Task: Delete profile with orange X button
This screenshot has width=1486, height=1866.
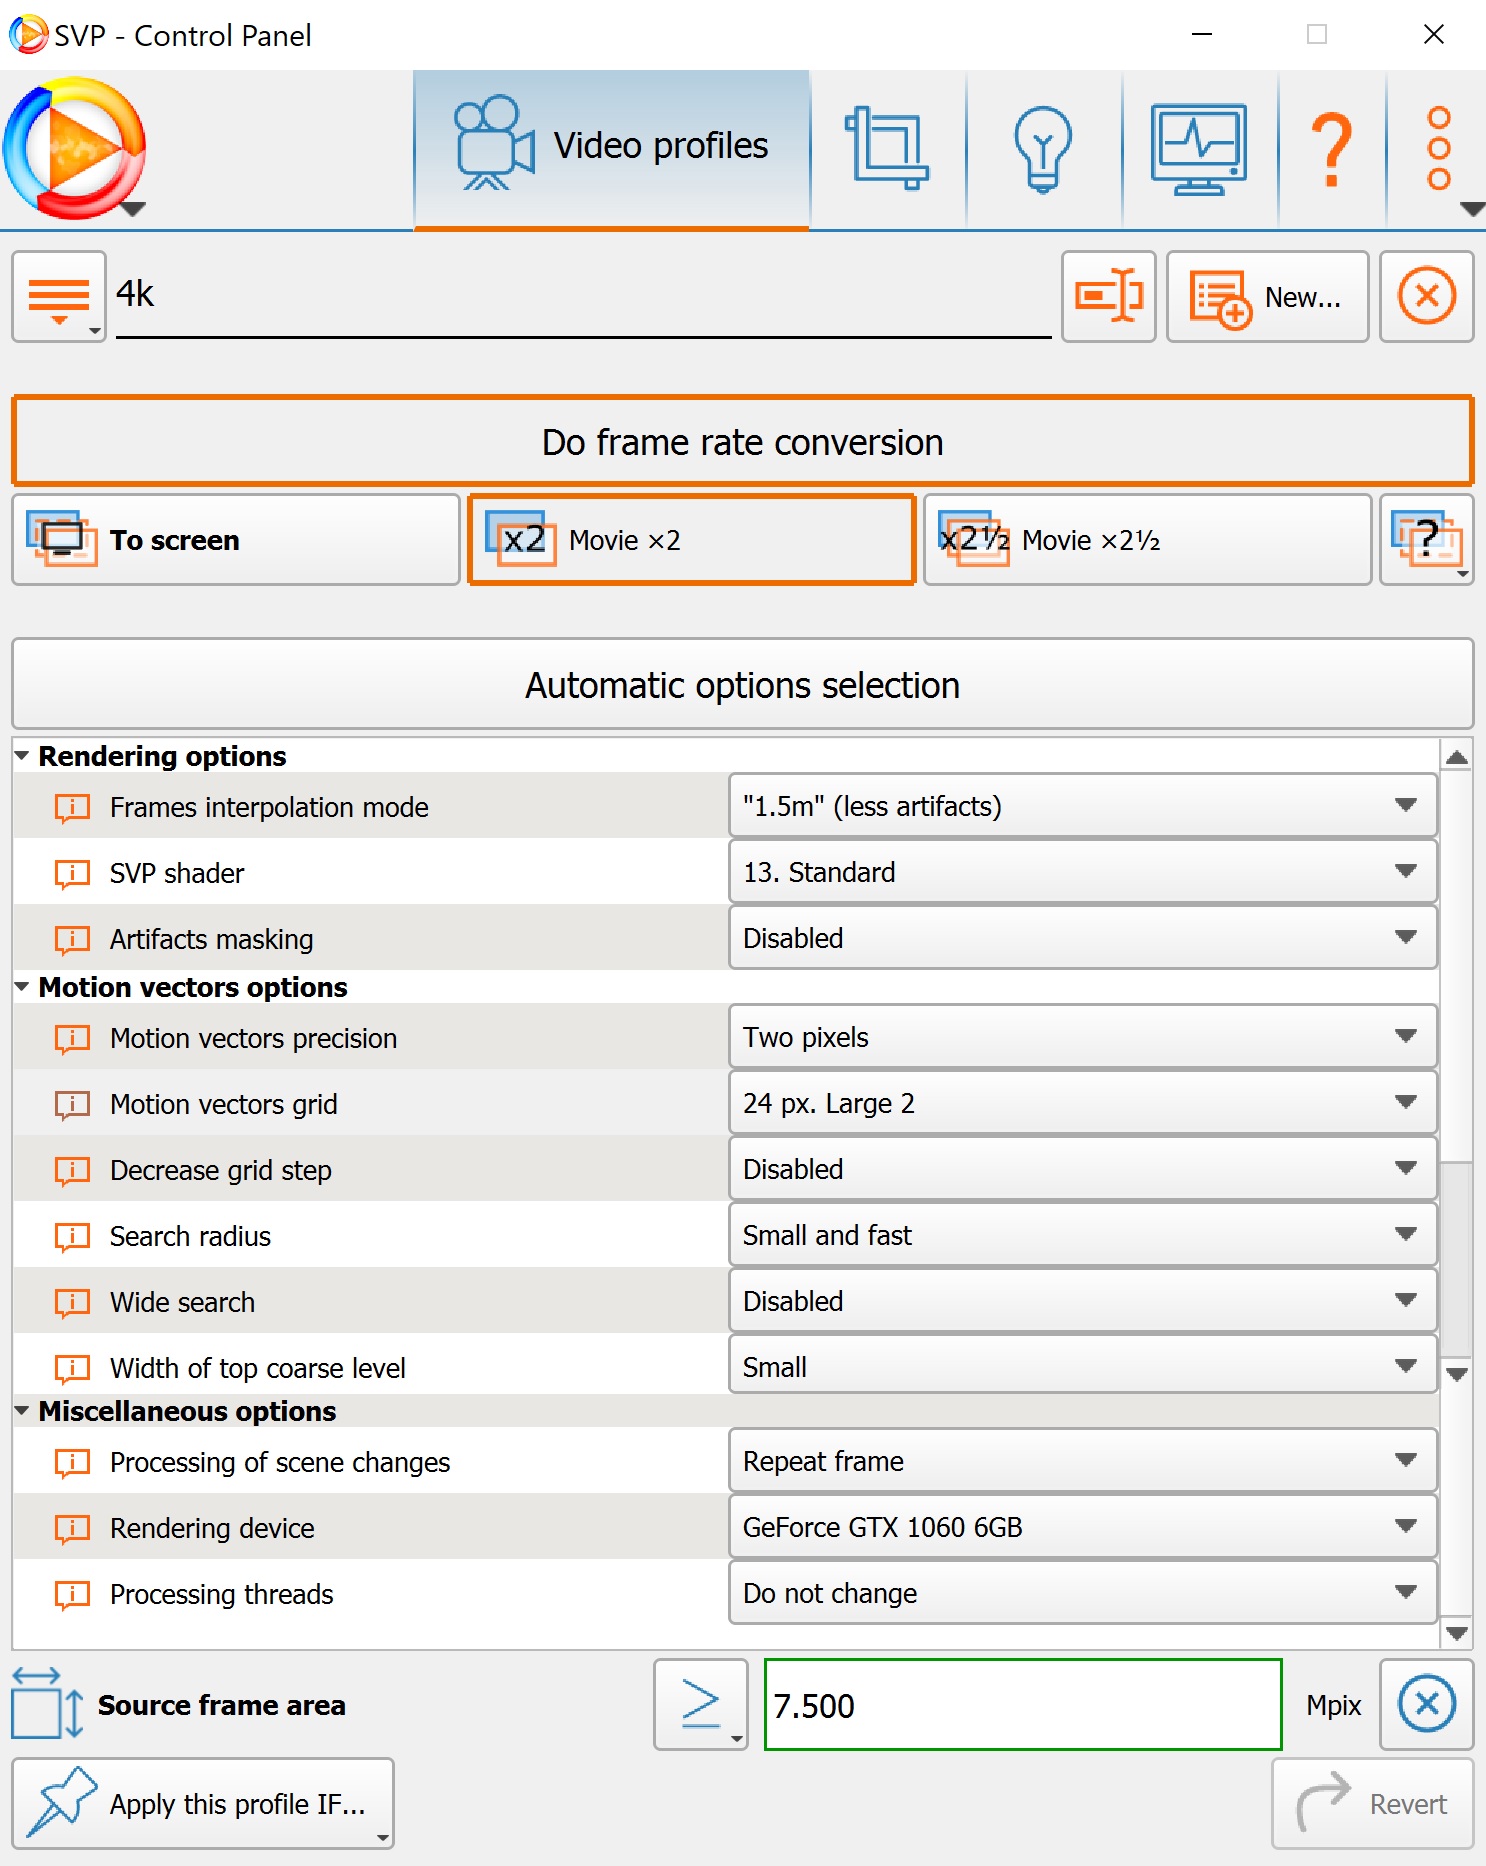Action: tap(1426, 296)
